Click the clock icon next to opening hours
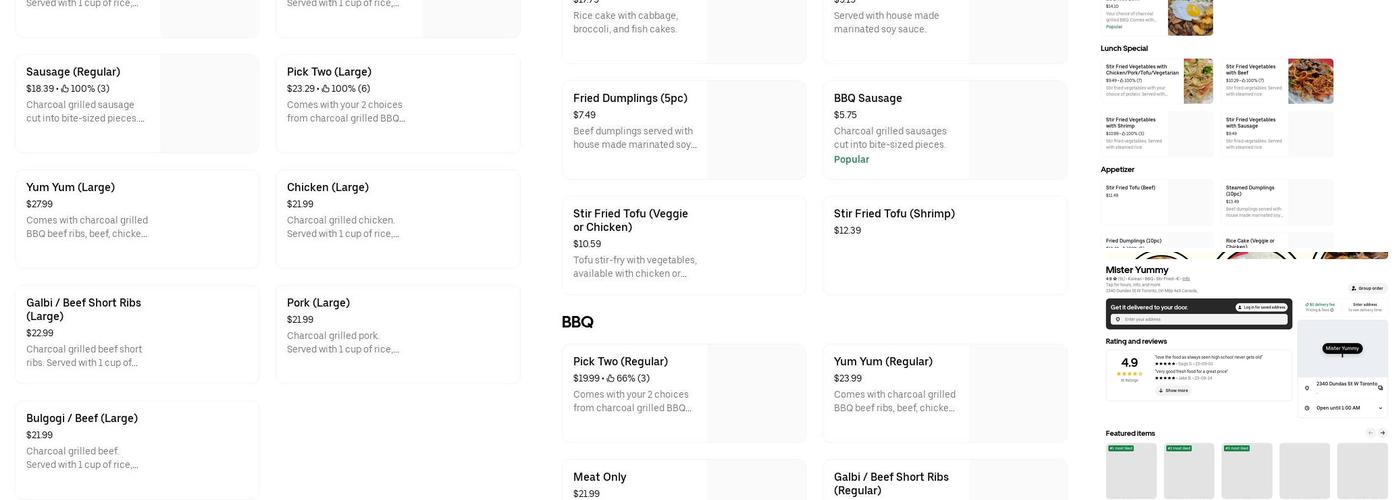Image resolution: width=1400 pixels, height=500 pixels. [x=1309, y=408]
